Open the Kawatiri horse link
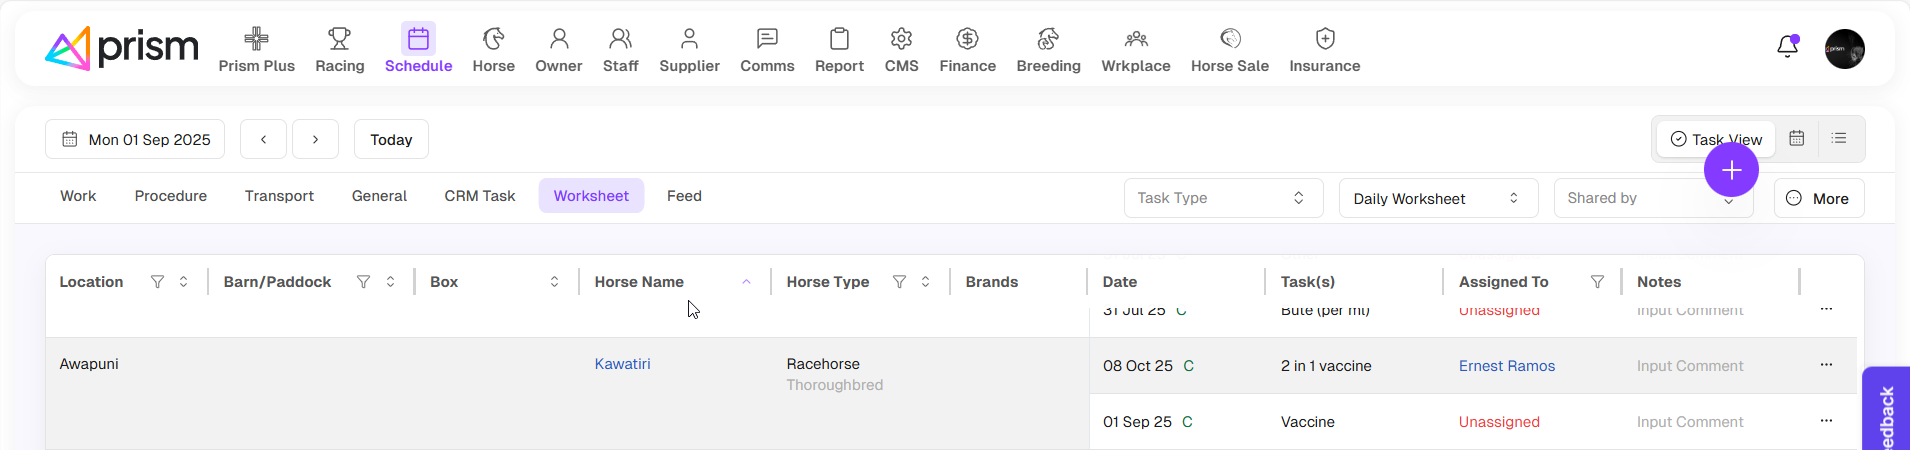Viewport: 1910px width, 450px height. 622,364
